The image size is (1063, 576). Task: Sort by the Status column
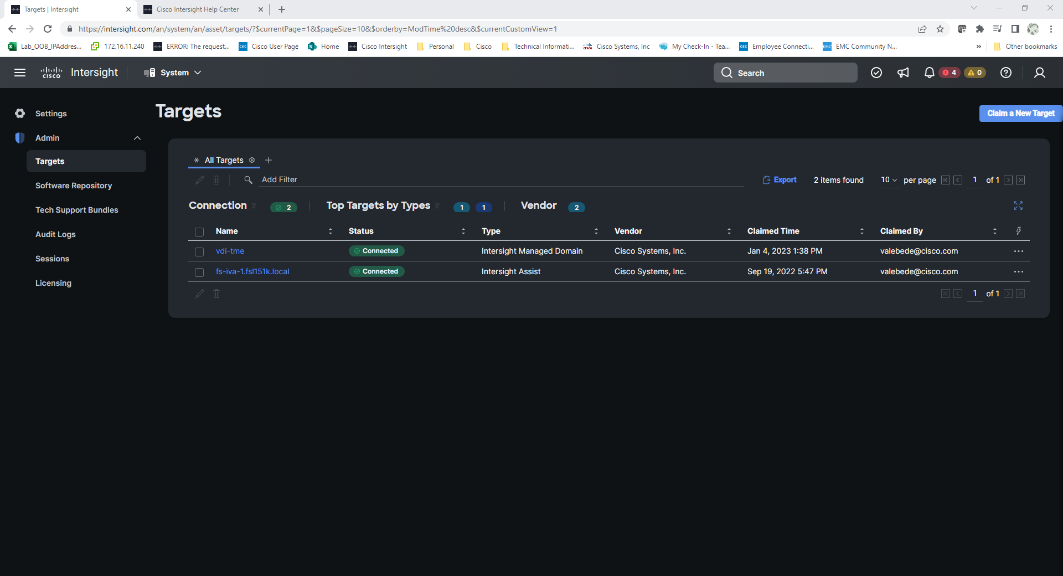pos(463,232)
